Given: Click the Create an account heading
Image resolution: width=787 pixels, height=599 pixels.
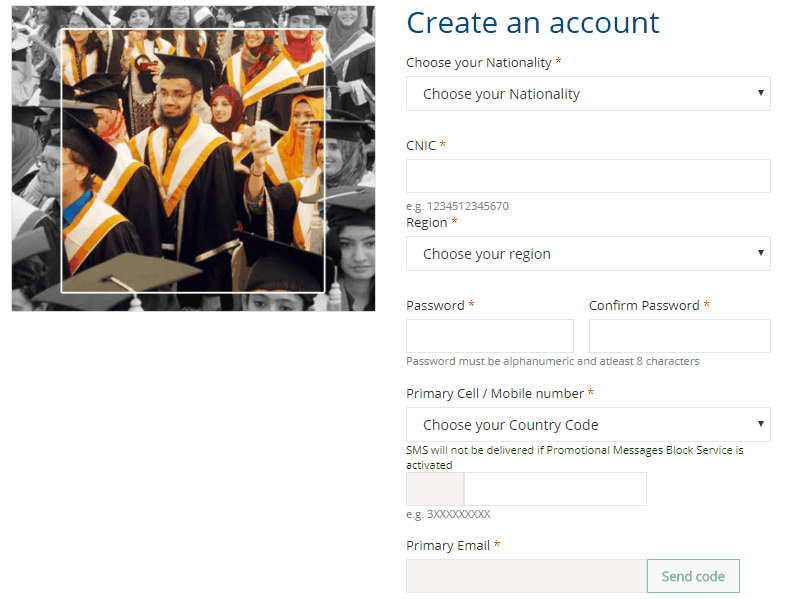Looking at the screenshot, I should pyautogui.click(x=533, y=23).
